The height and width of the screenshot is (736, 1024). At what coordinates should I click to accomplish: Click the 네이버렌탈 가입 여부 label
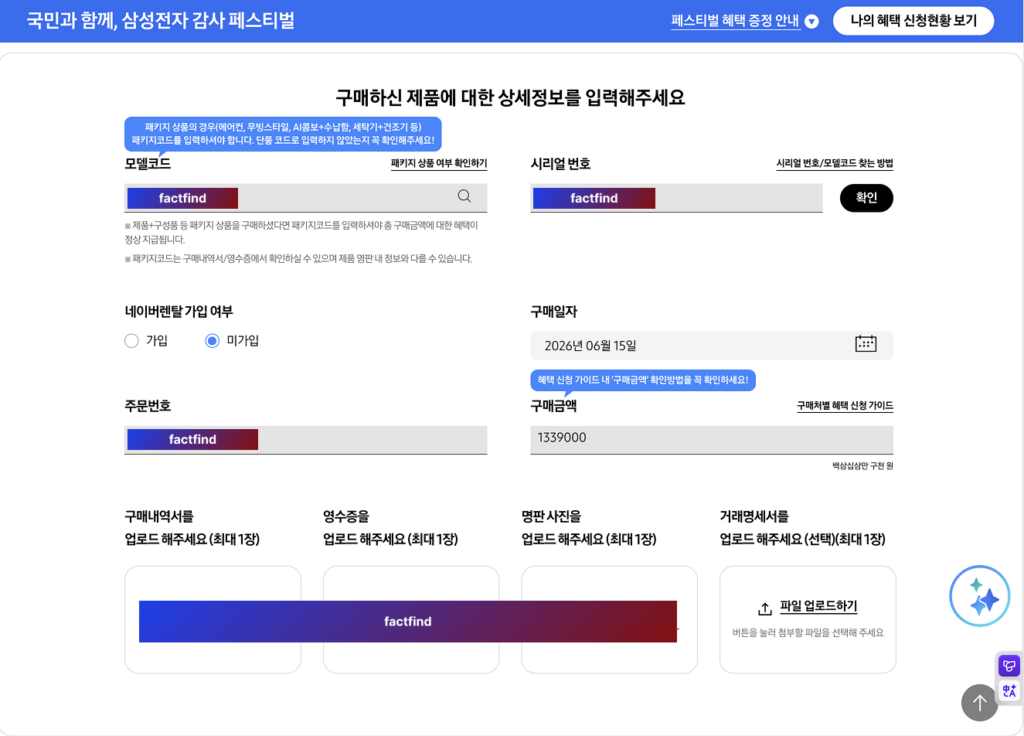tap(178, 312)
